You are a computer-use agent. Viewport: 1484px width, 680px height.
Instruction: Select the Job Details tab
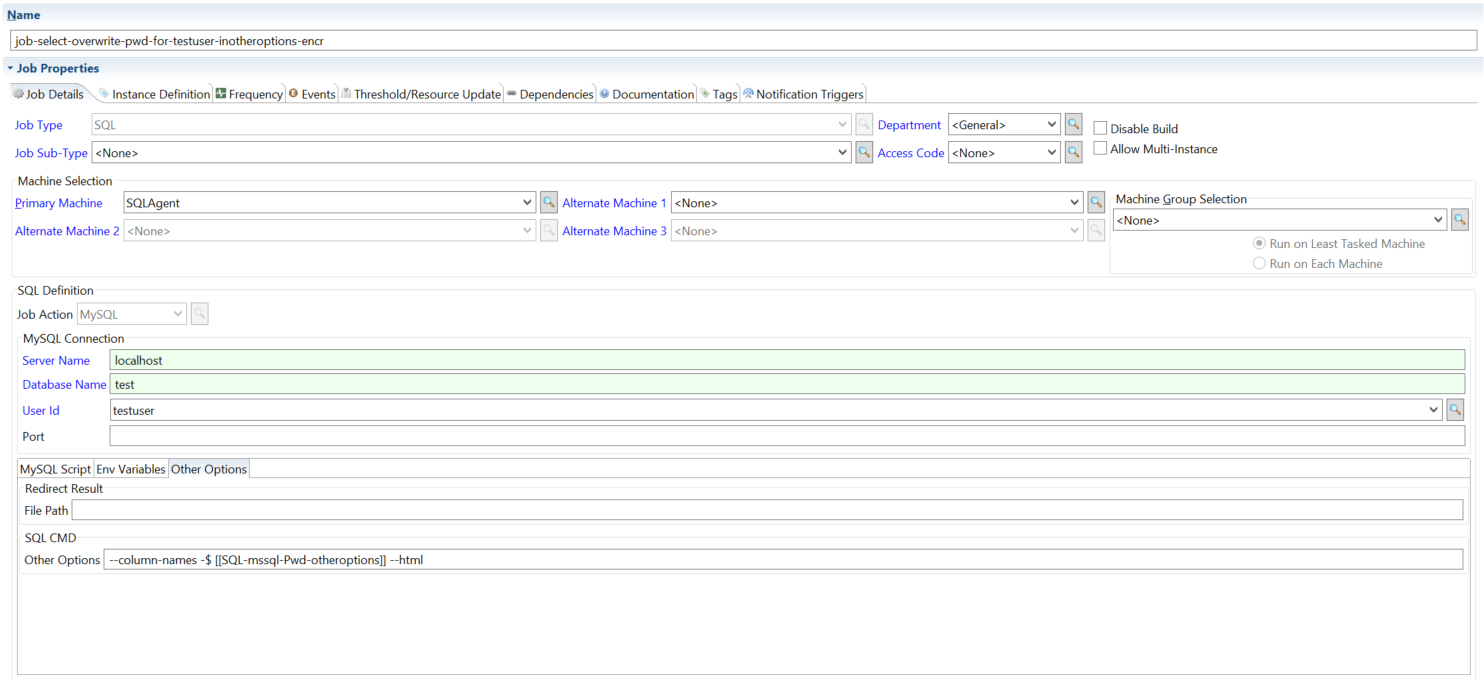[49, 94]
